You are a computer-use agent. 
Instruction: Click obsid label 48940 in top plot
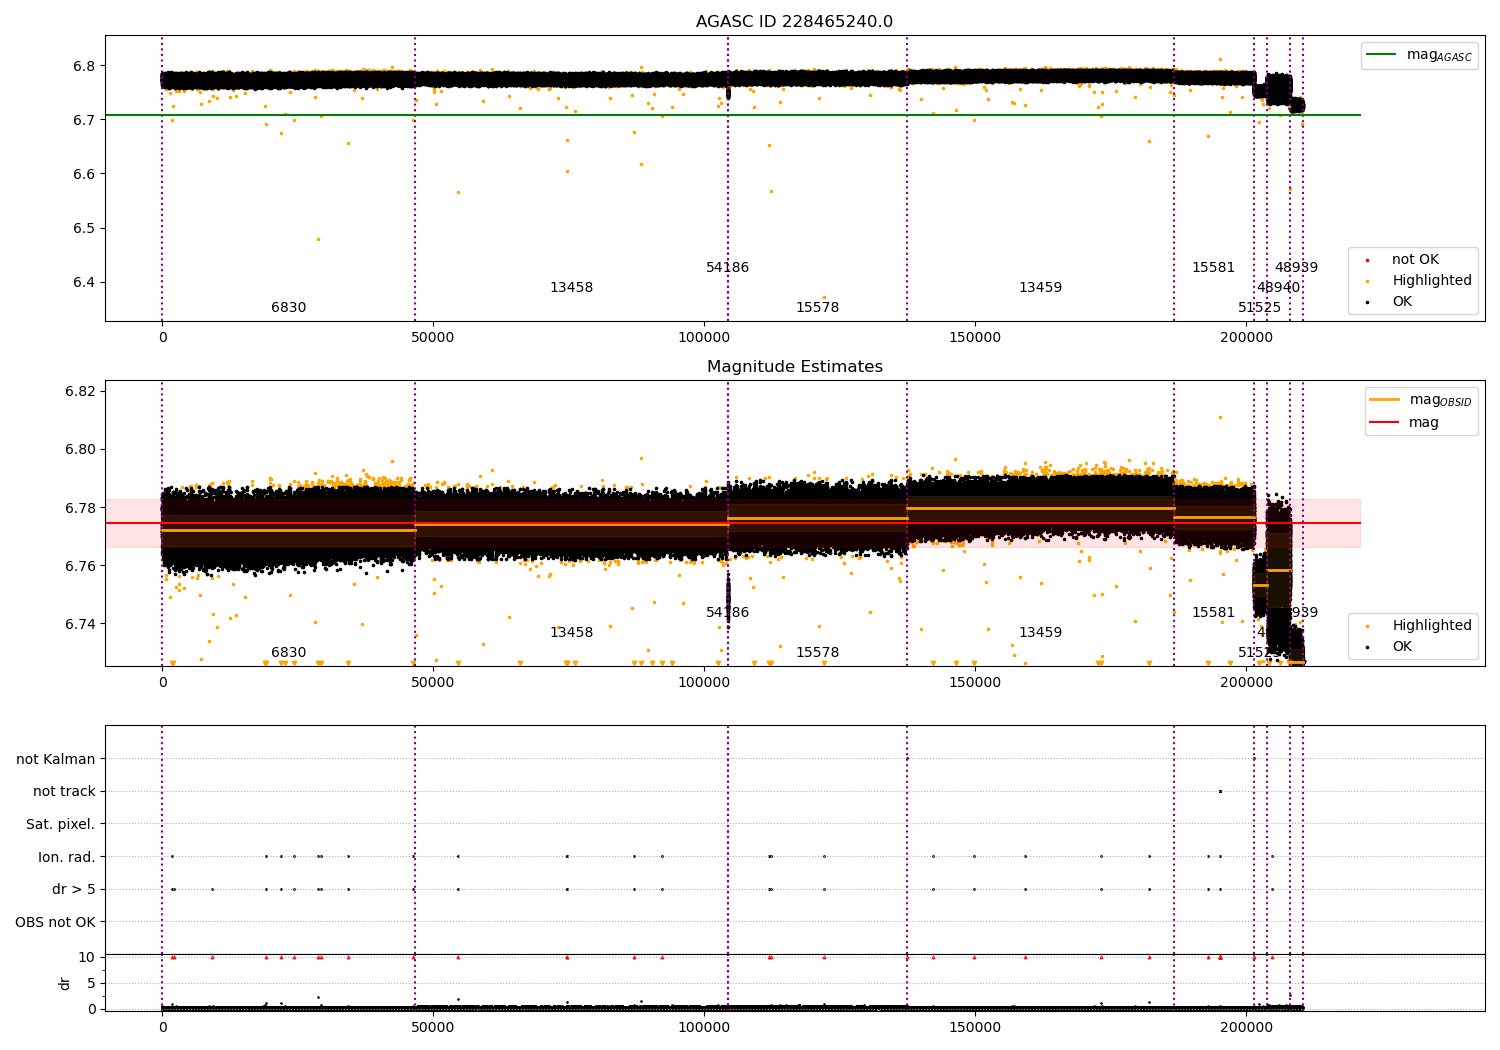pyautogui.click(x=1278, y=288)
